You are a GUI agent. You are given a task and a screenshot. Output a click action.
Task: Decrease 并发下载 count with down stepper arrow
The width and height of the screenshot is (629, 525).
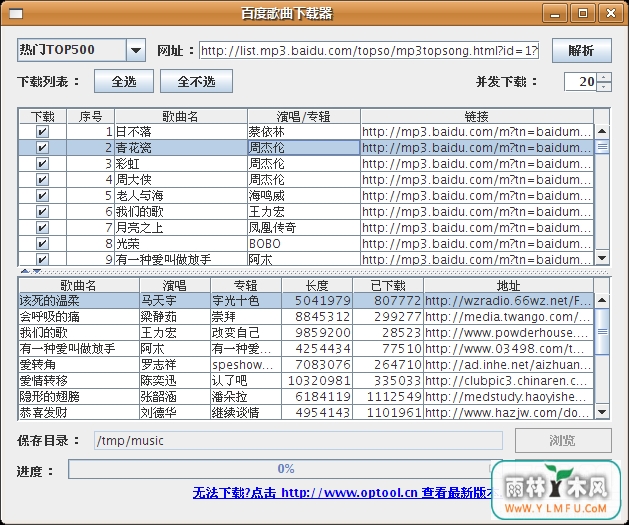tap(604, 87)
